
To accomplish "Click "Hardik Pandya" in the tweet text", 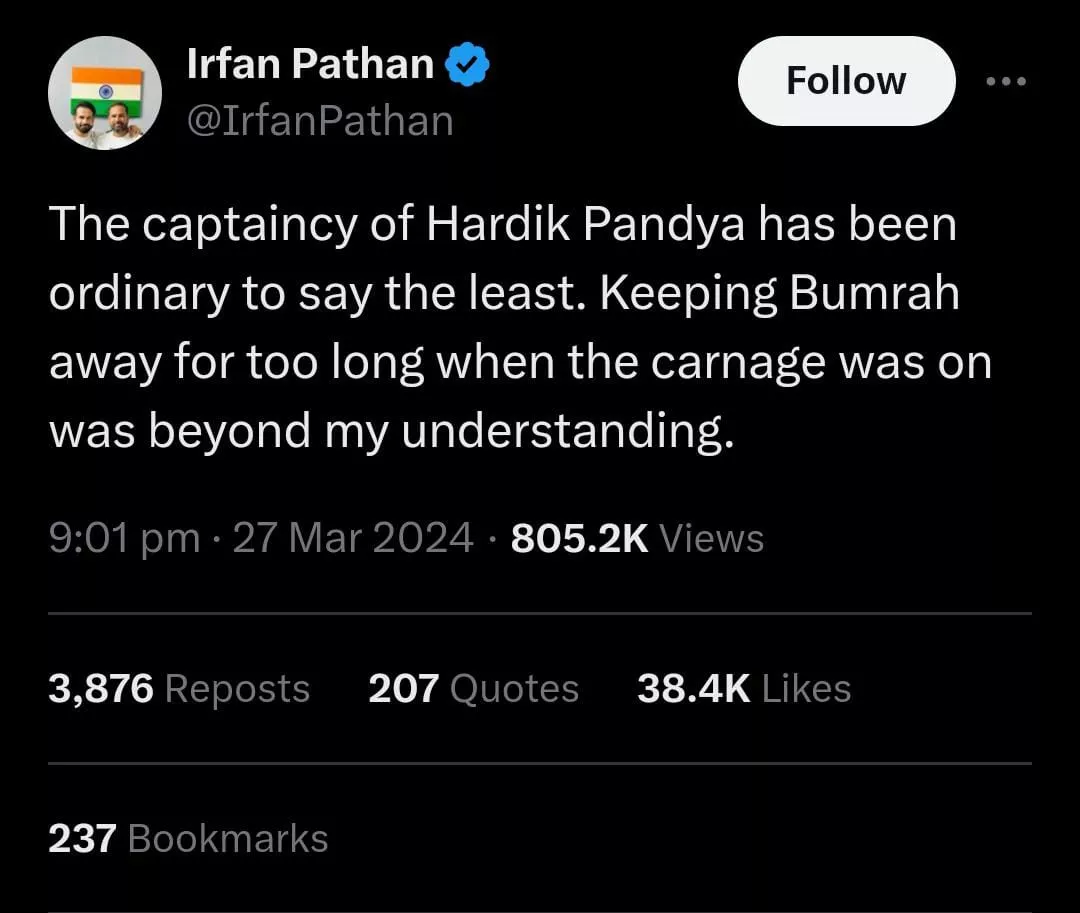I will click(x=586, y=225).
